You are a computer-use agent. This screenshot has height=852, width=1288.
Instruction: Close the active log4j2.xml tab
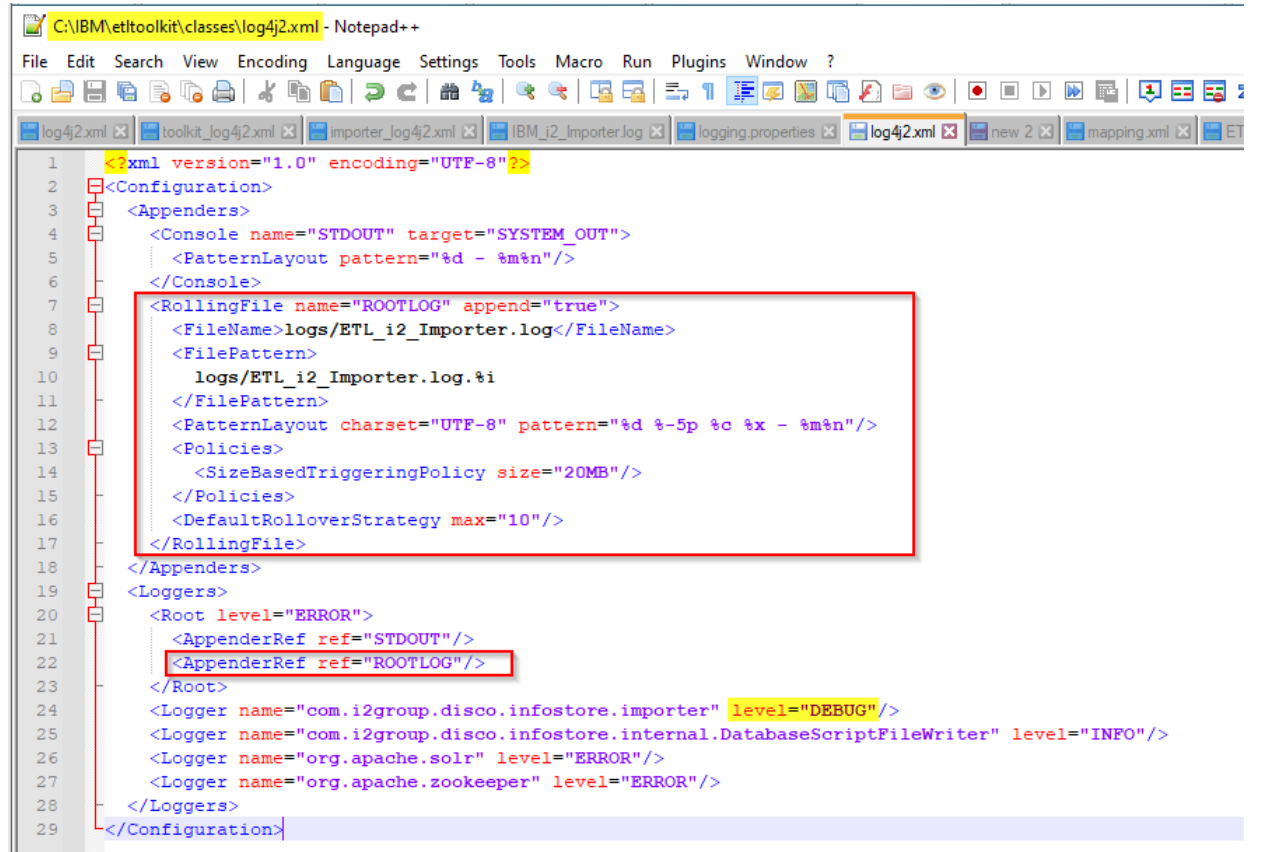click(950, 132)
